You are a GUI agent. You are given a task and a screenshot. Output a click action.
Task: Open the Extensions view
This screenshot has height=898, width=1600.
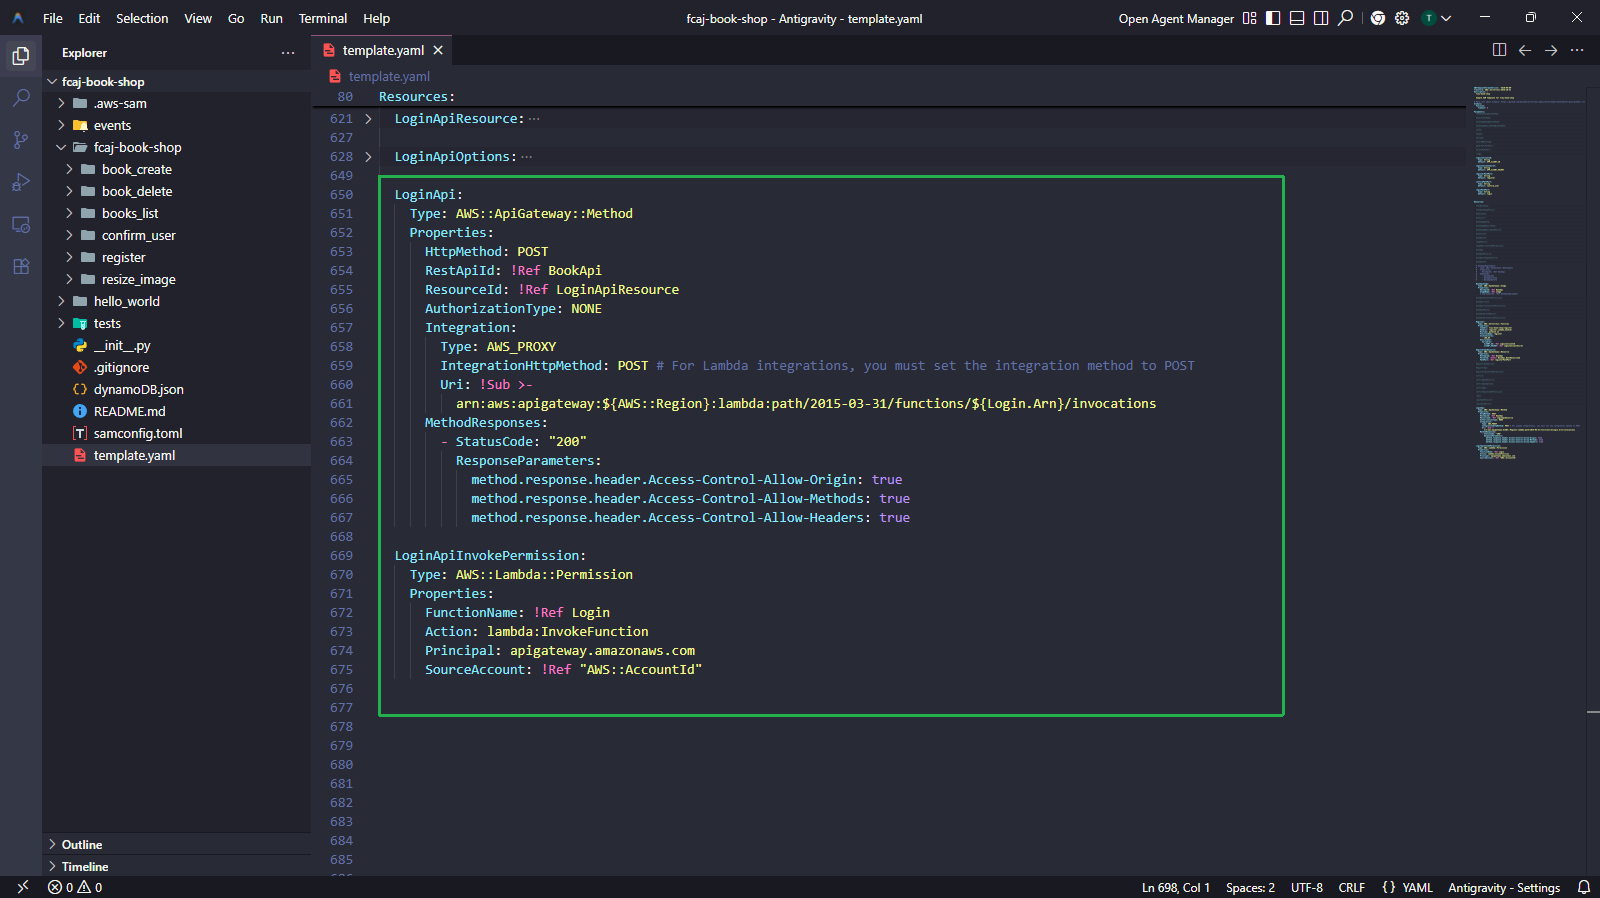[x=21, y=266]
